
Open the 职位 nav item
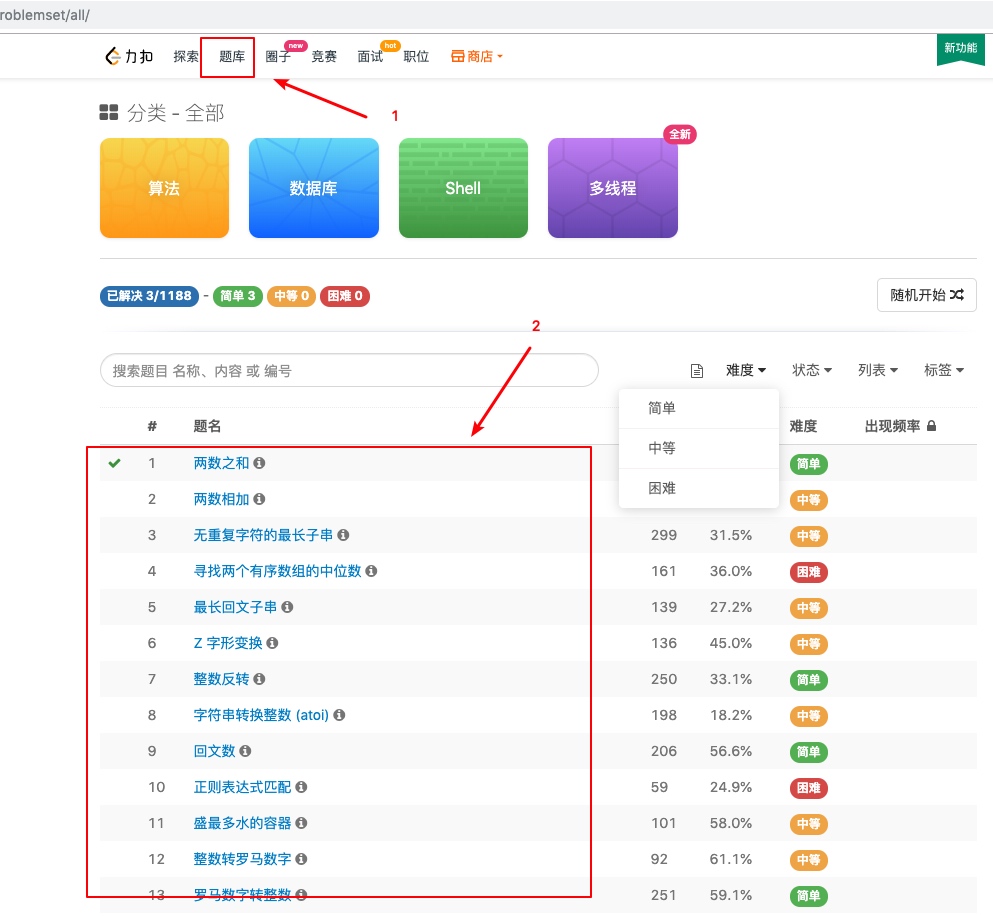[416, 56]
